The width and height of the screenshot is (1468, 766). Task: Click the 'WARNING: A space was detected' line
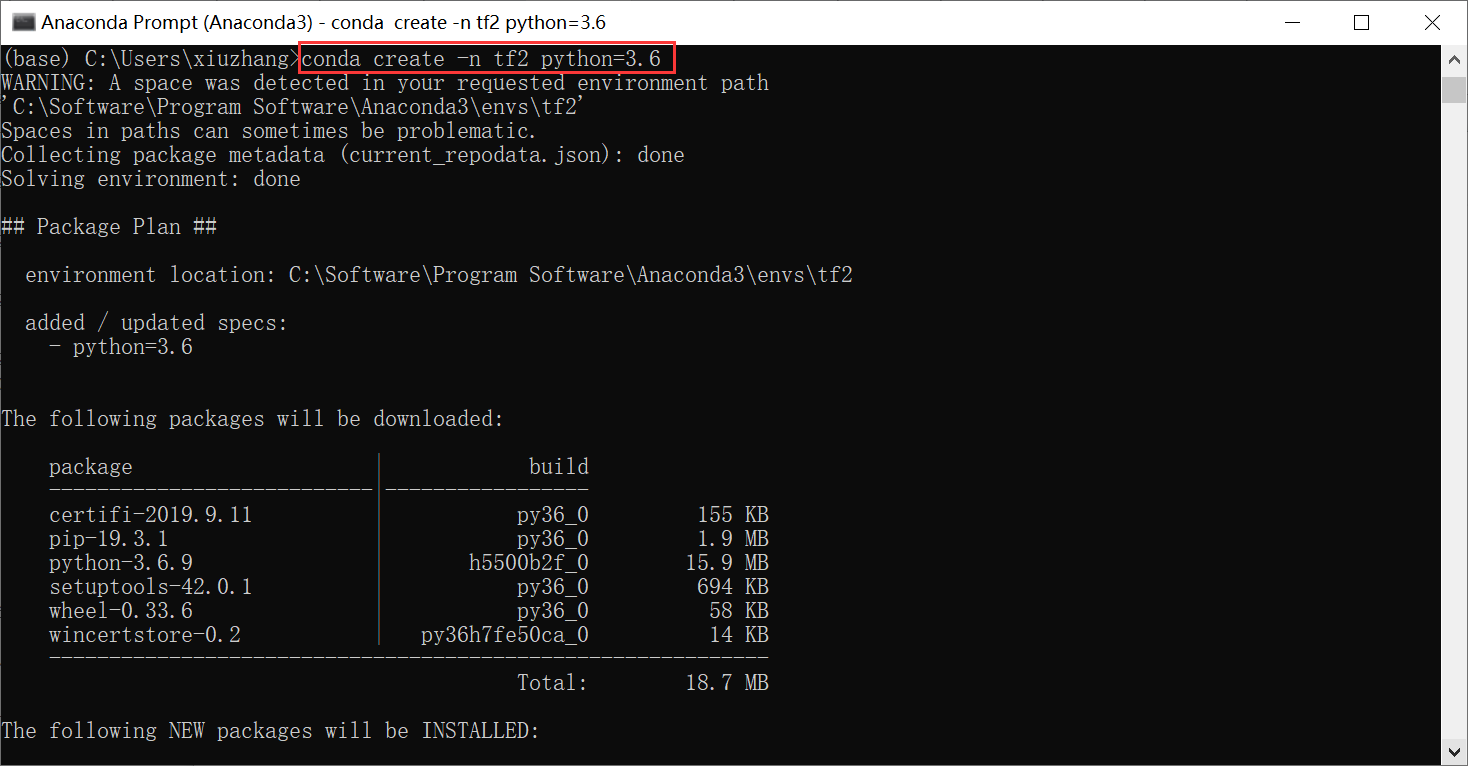point(385,83)
